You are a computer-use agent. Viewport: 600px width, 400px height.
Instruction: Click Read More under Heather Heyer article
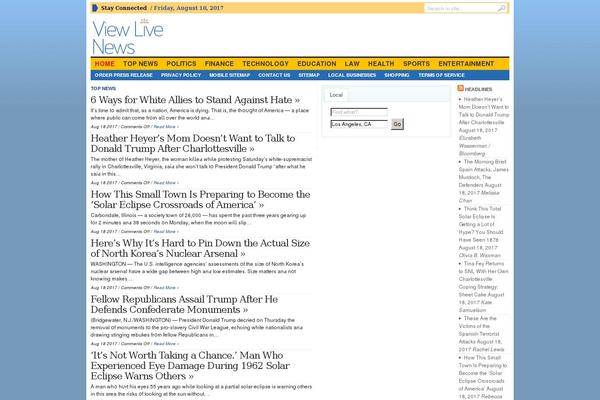tap(166, 183)
